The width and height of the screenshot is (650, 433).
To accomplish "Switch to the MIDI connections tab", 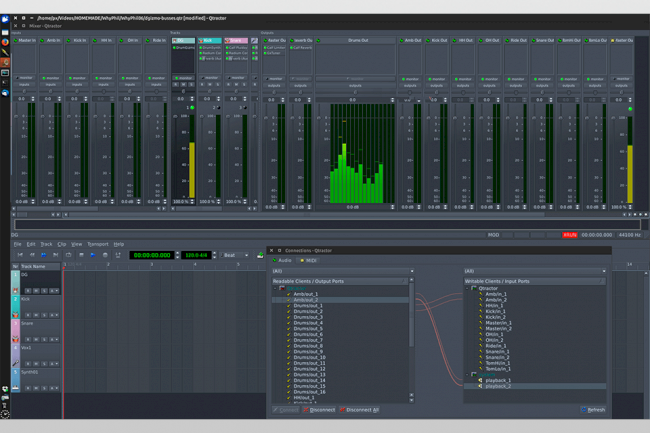I will (x=310, y=260).
